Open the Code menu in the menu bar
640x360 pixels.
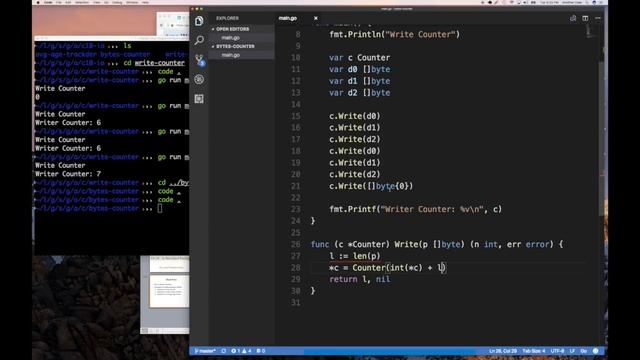[48, 2]
